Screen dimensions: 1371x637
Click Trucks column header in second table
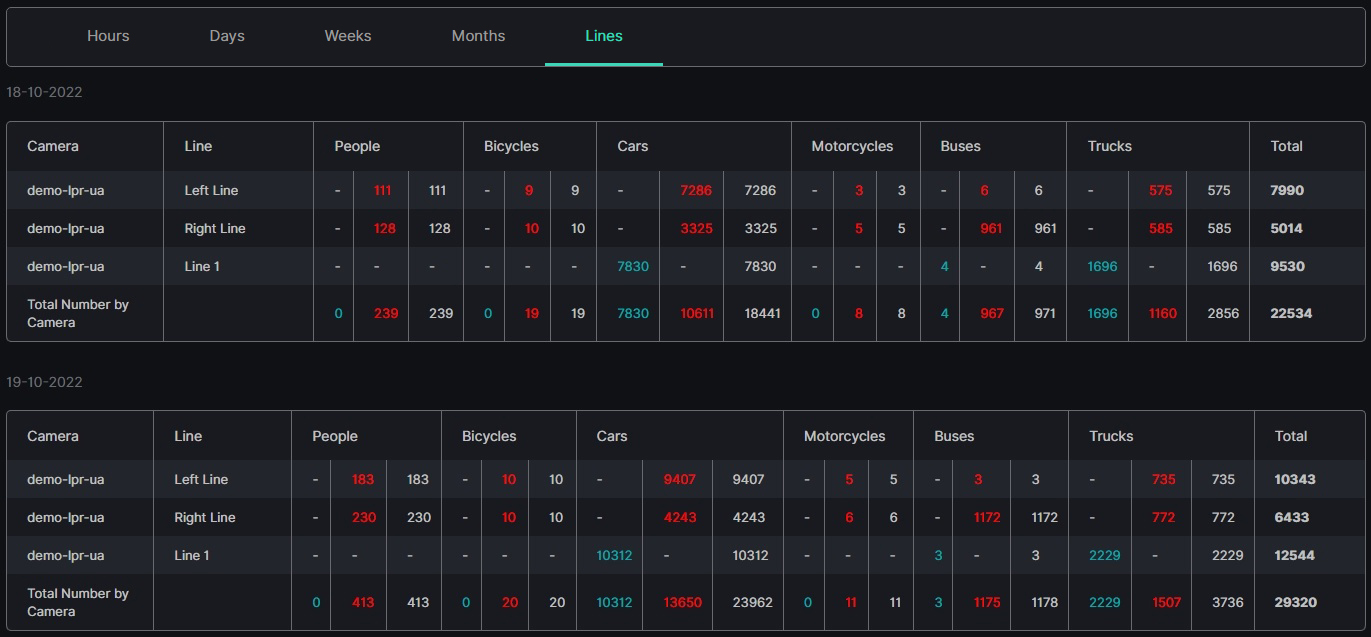(x=1111, y=436)
